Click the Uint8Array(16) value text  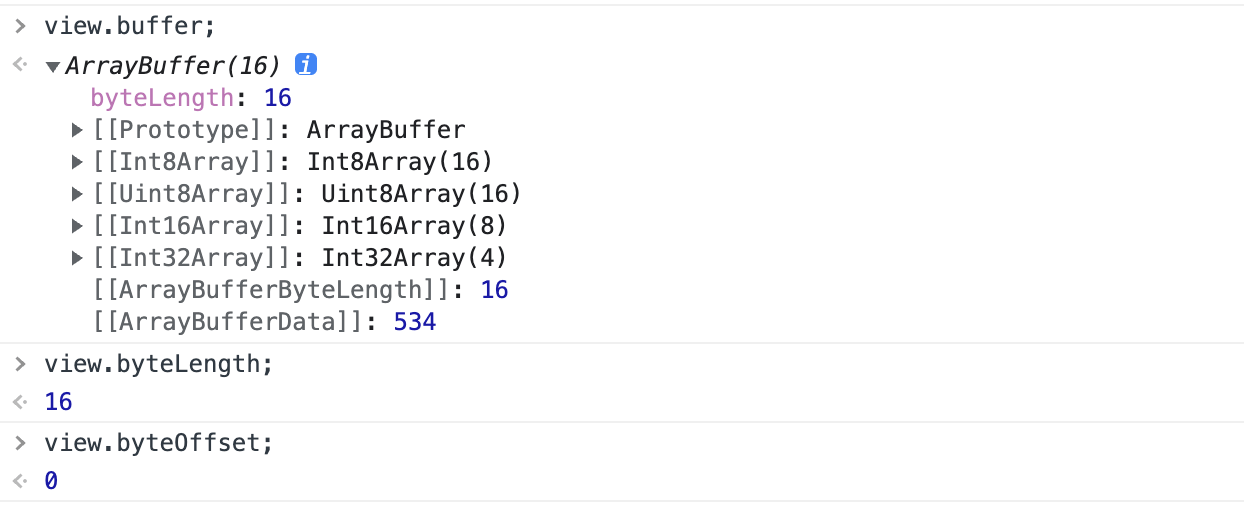(422, 194)
